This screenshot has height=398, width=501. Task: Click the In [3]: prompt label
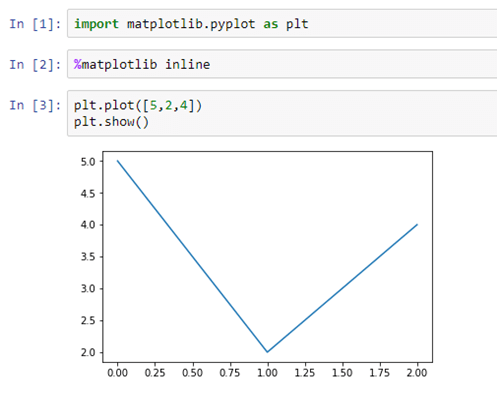point(35,105)
